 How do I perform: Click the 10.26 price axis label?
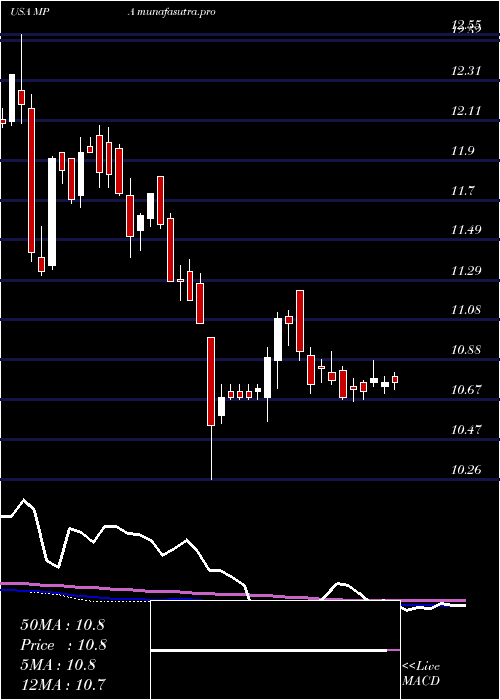tap(466, 469)
